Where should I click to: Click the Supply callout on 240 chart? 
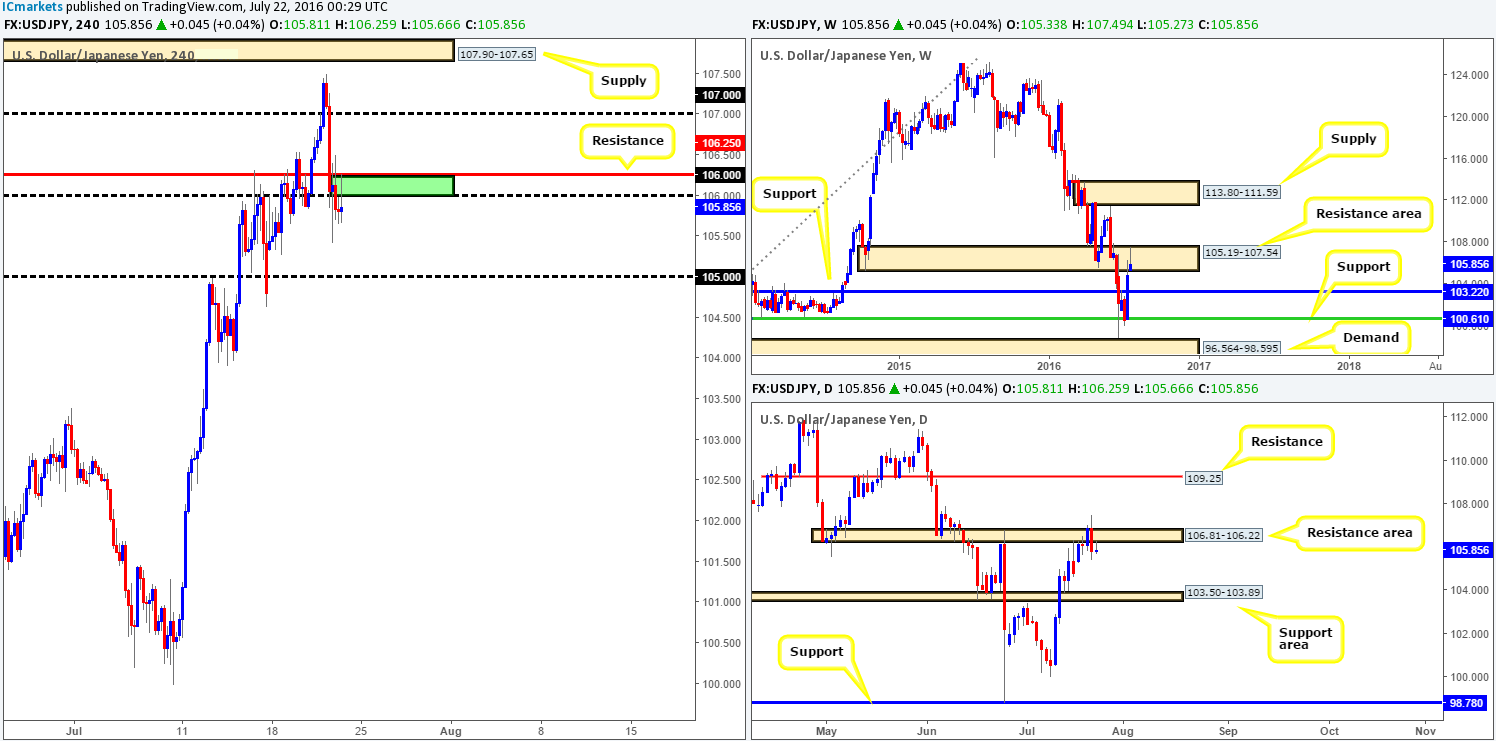(x=624, y=80)
